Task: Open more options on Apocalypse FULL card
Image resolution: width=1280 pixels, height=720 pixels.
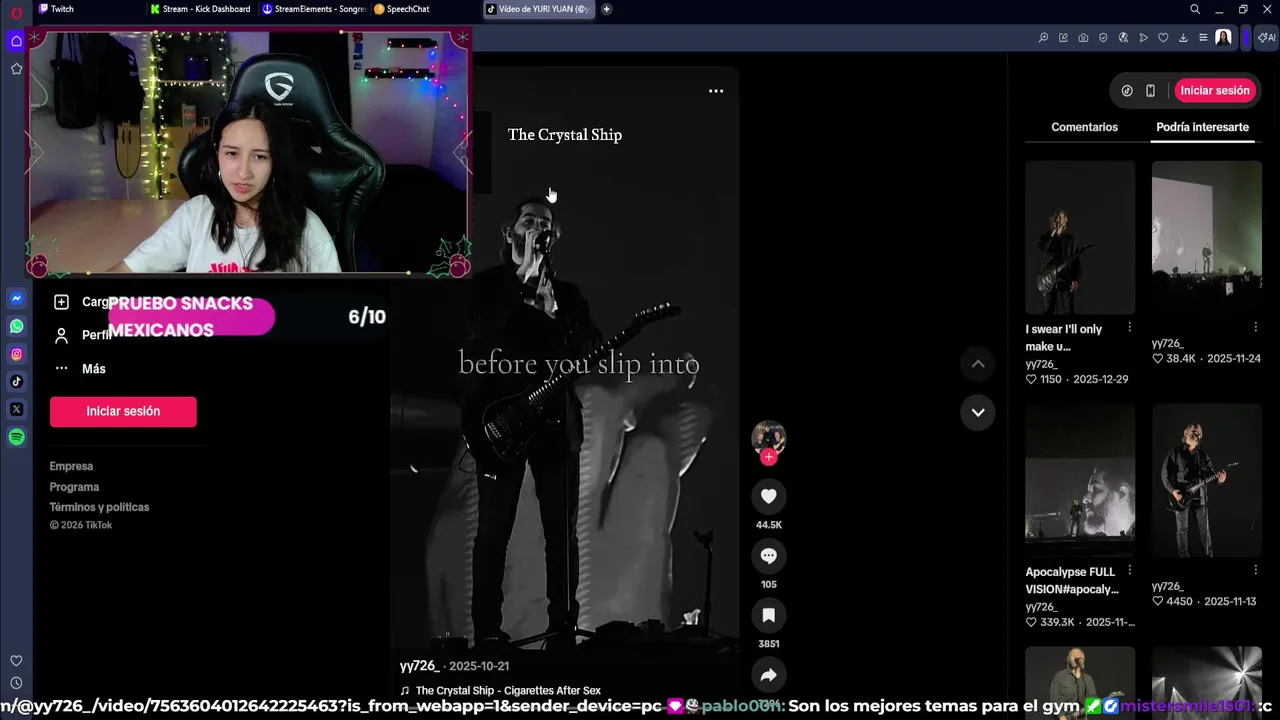Action: (1130, 570)
